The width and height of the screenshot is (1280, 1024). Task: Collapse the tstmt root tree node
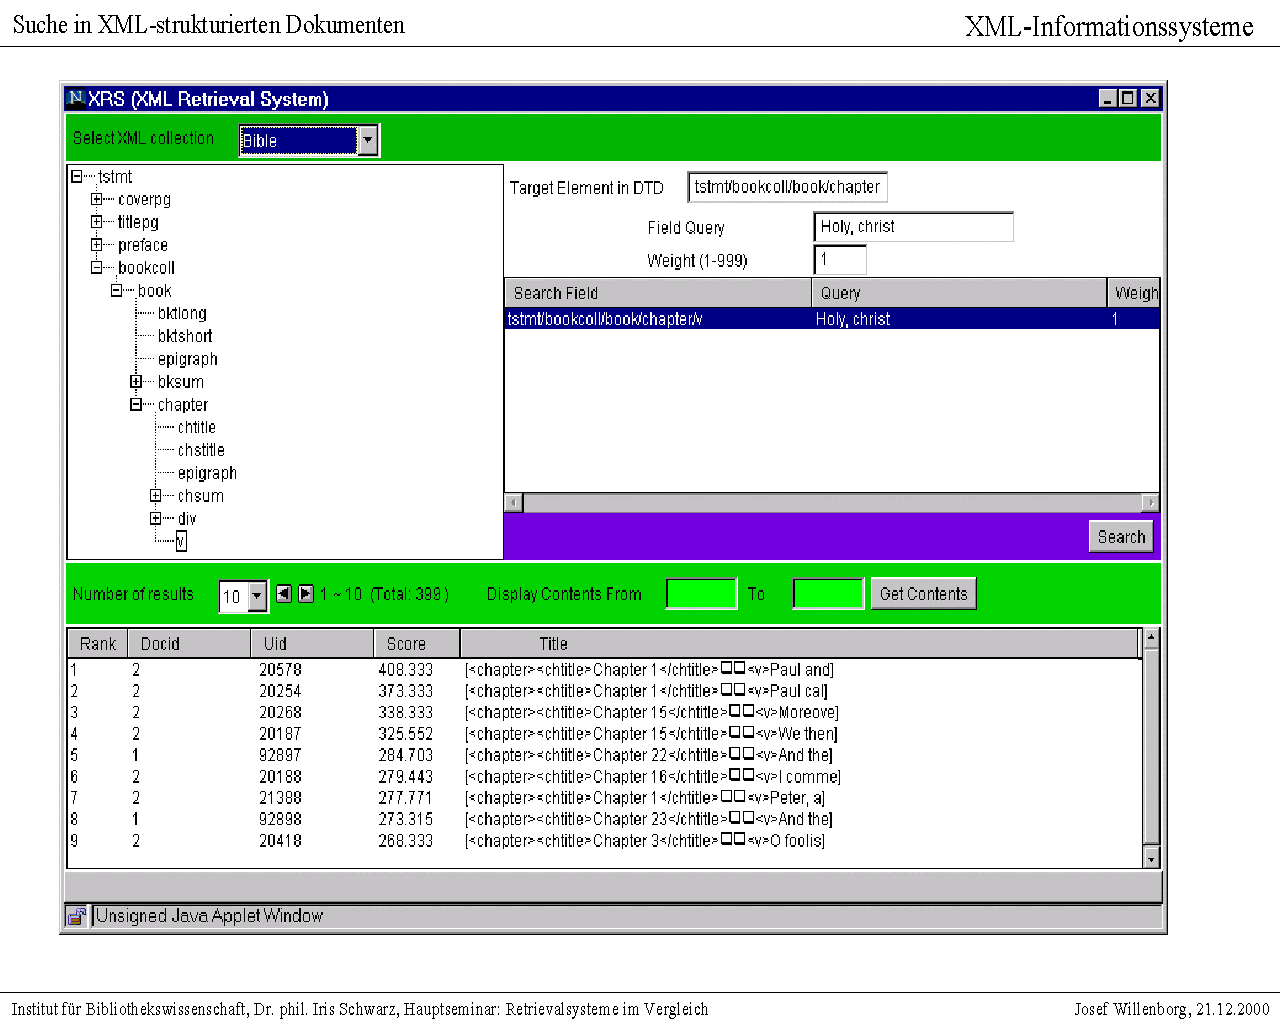[77, 177]
